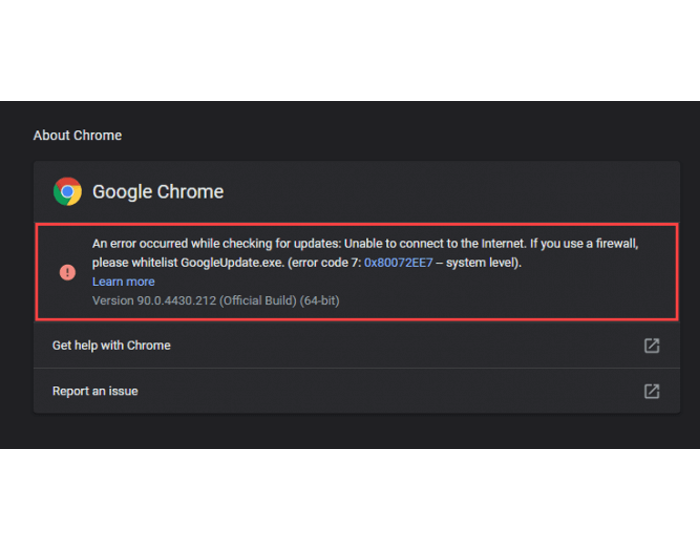Screen dimensions: 700x534
Task: Click the word GoogleUpdate.exe in the message
Action: tap(232, 263)
